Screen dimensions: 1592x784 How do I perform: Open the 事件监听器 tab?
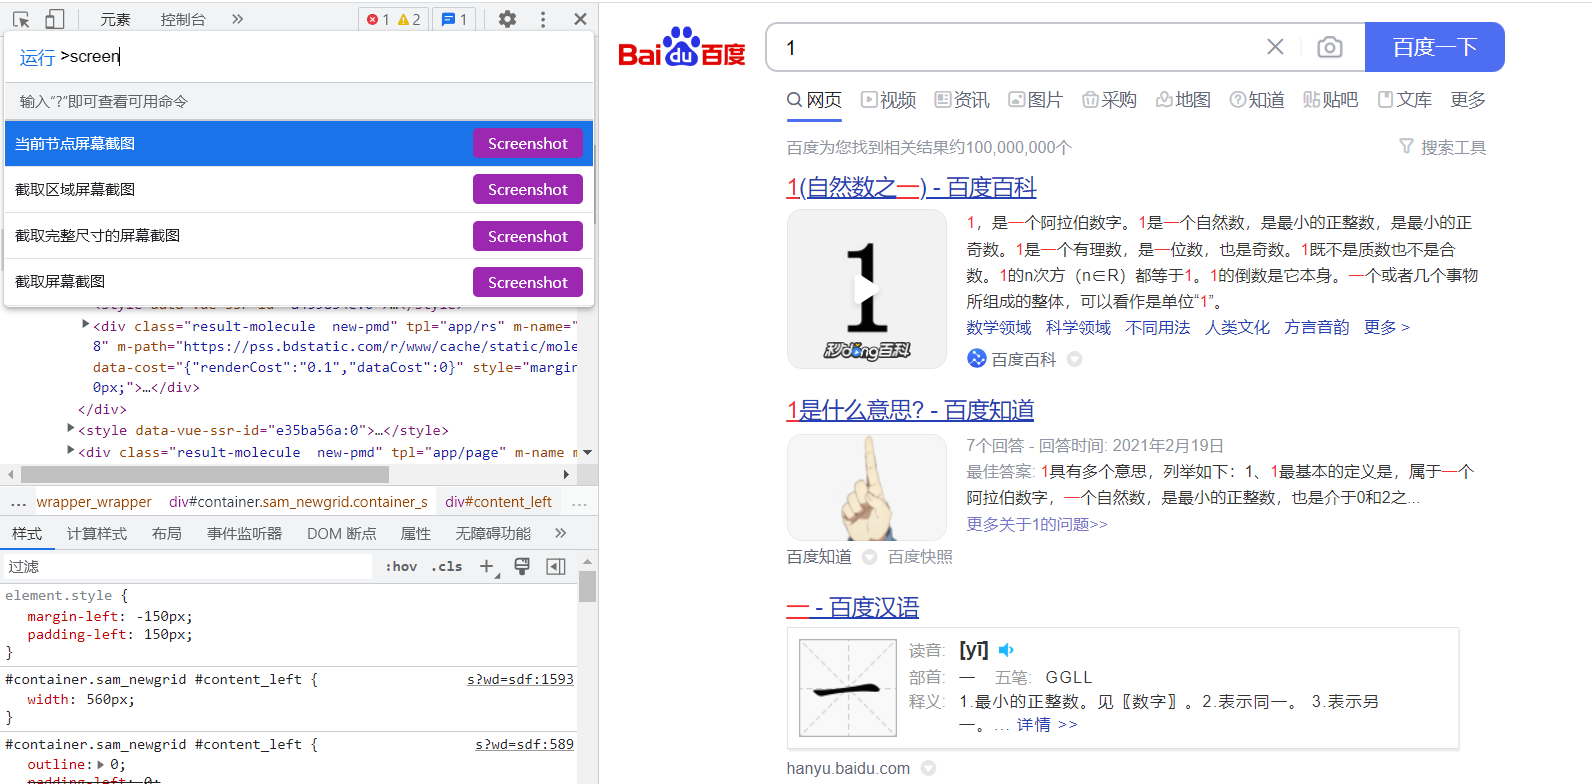244,534
